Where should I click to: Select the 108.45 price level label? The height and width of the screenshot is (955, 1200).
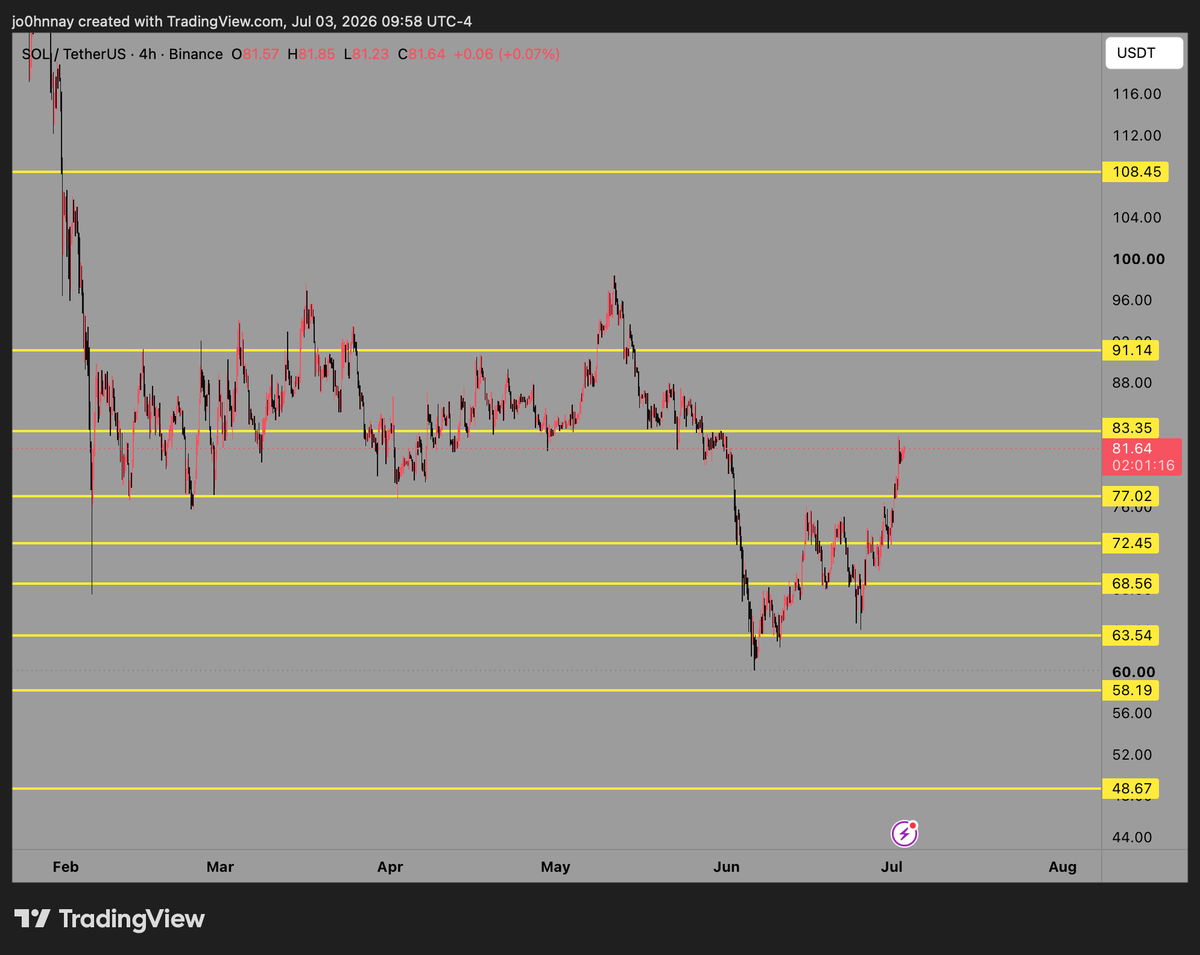pyautogui.click(x=1131, y=172)
